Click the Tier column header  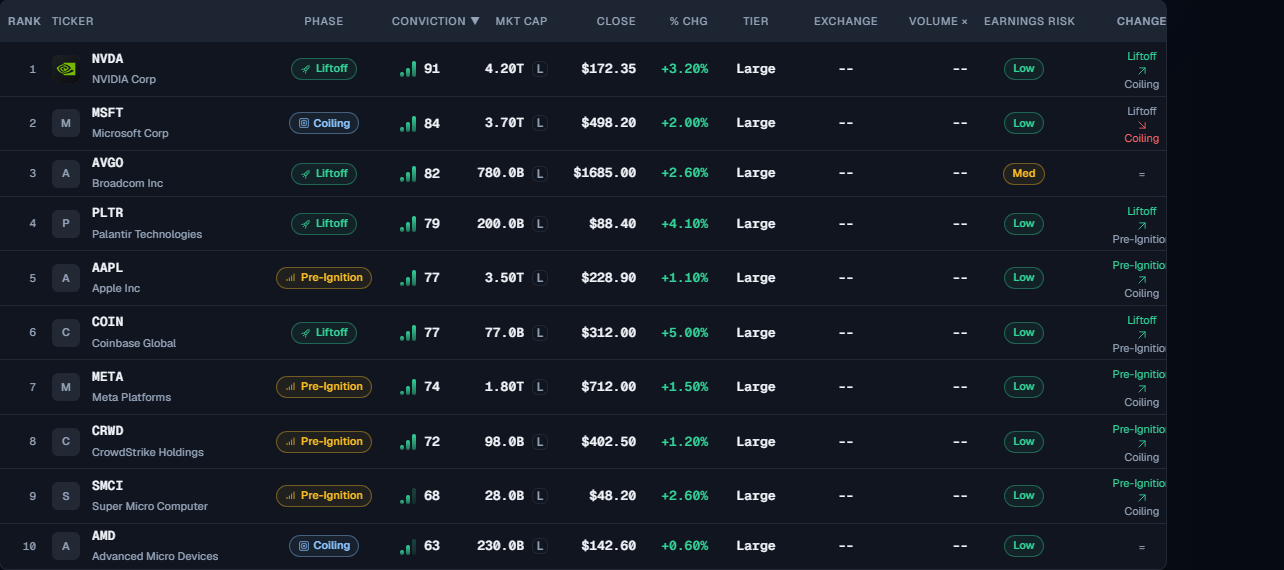(x=756, y=21)
